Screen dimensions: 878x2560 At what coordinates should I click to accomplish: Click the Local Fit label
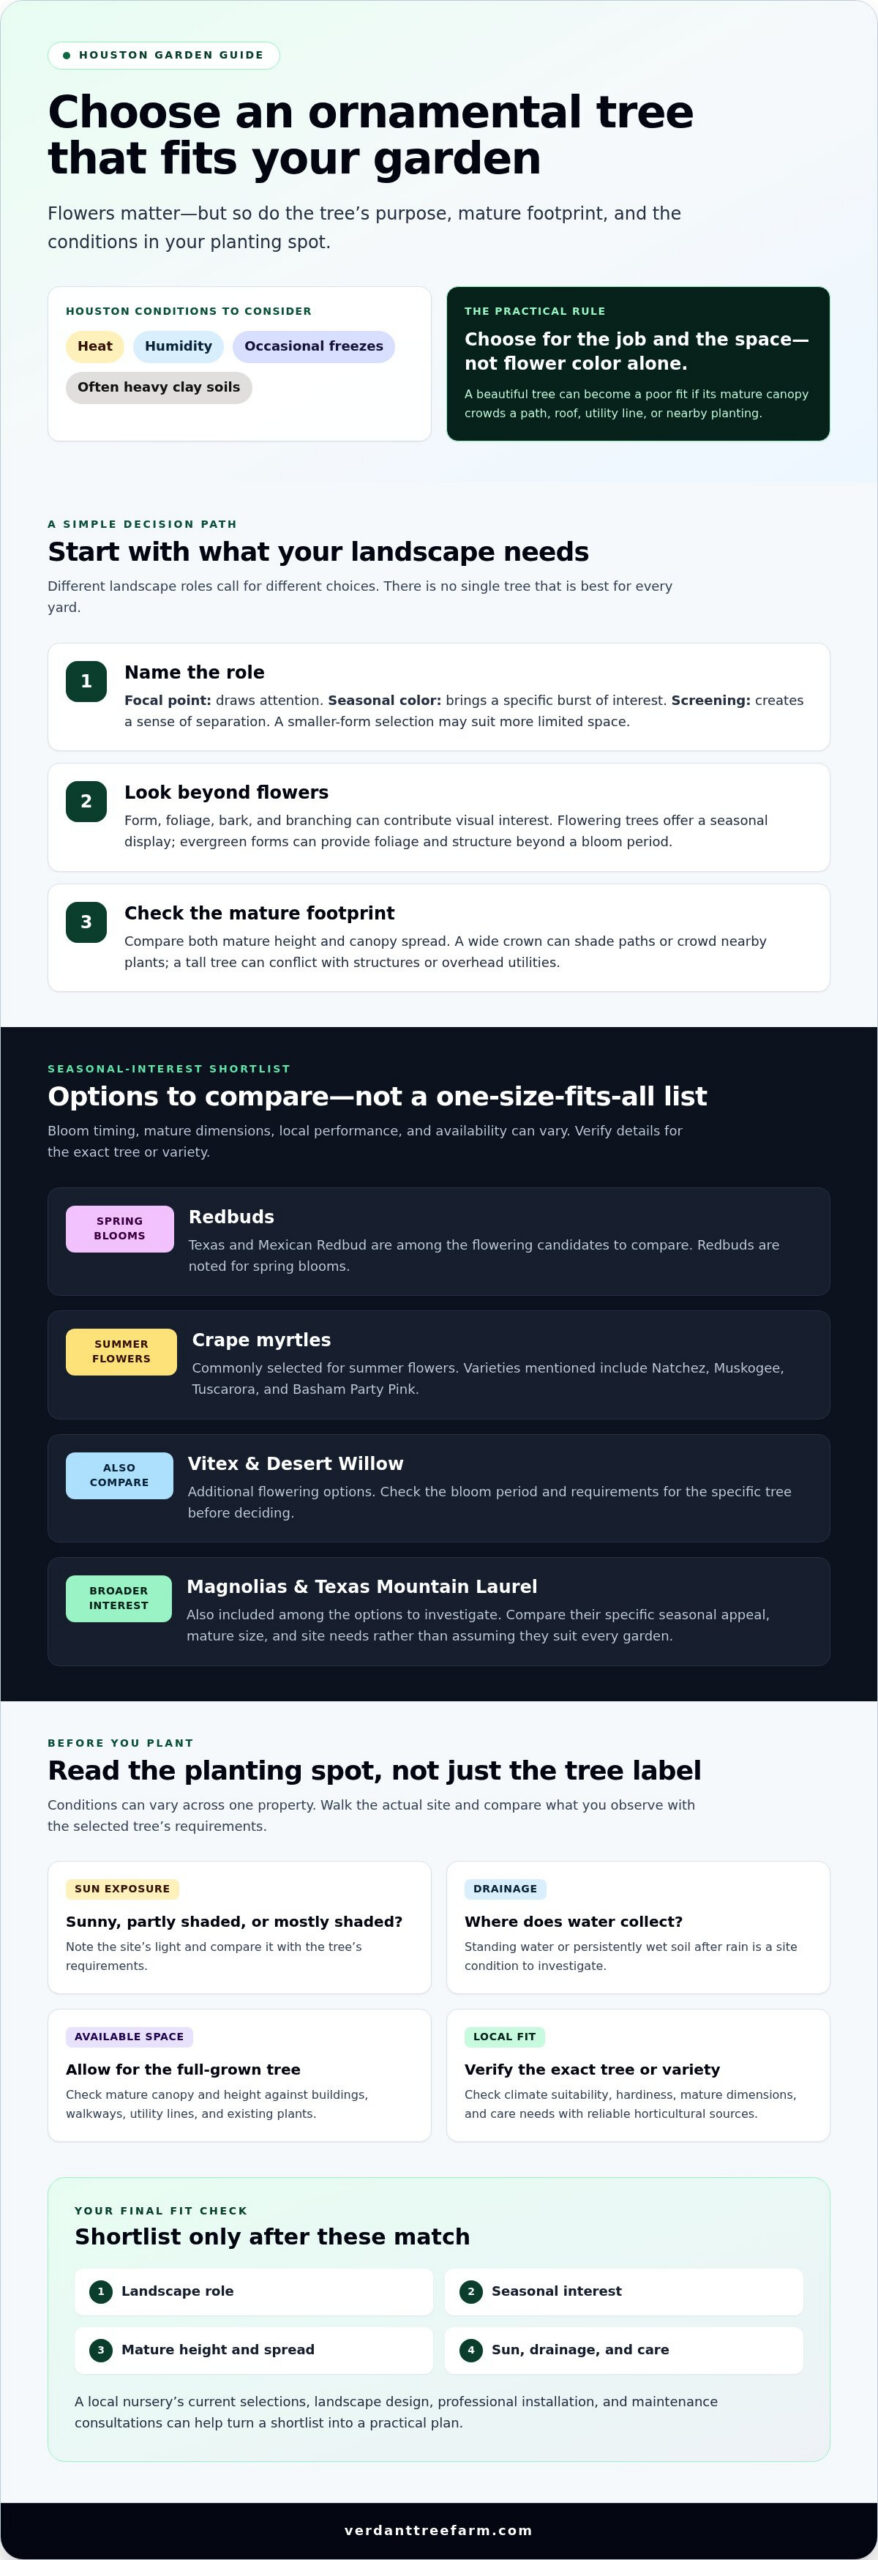pyautogui.click(x=504, y=2037)
